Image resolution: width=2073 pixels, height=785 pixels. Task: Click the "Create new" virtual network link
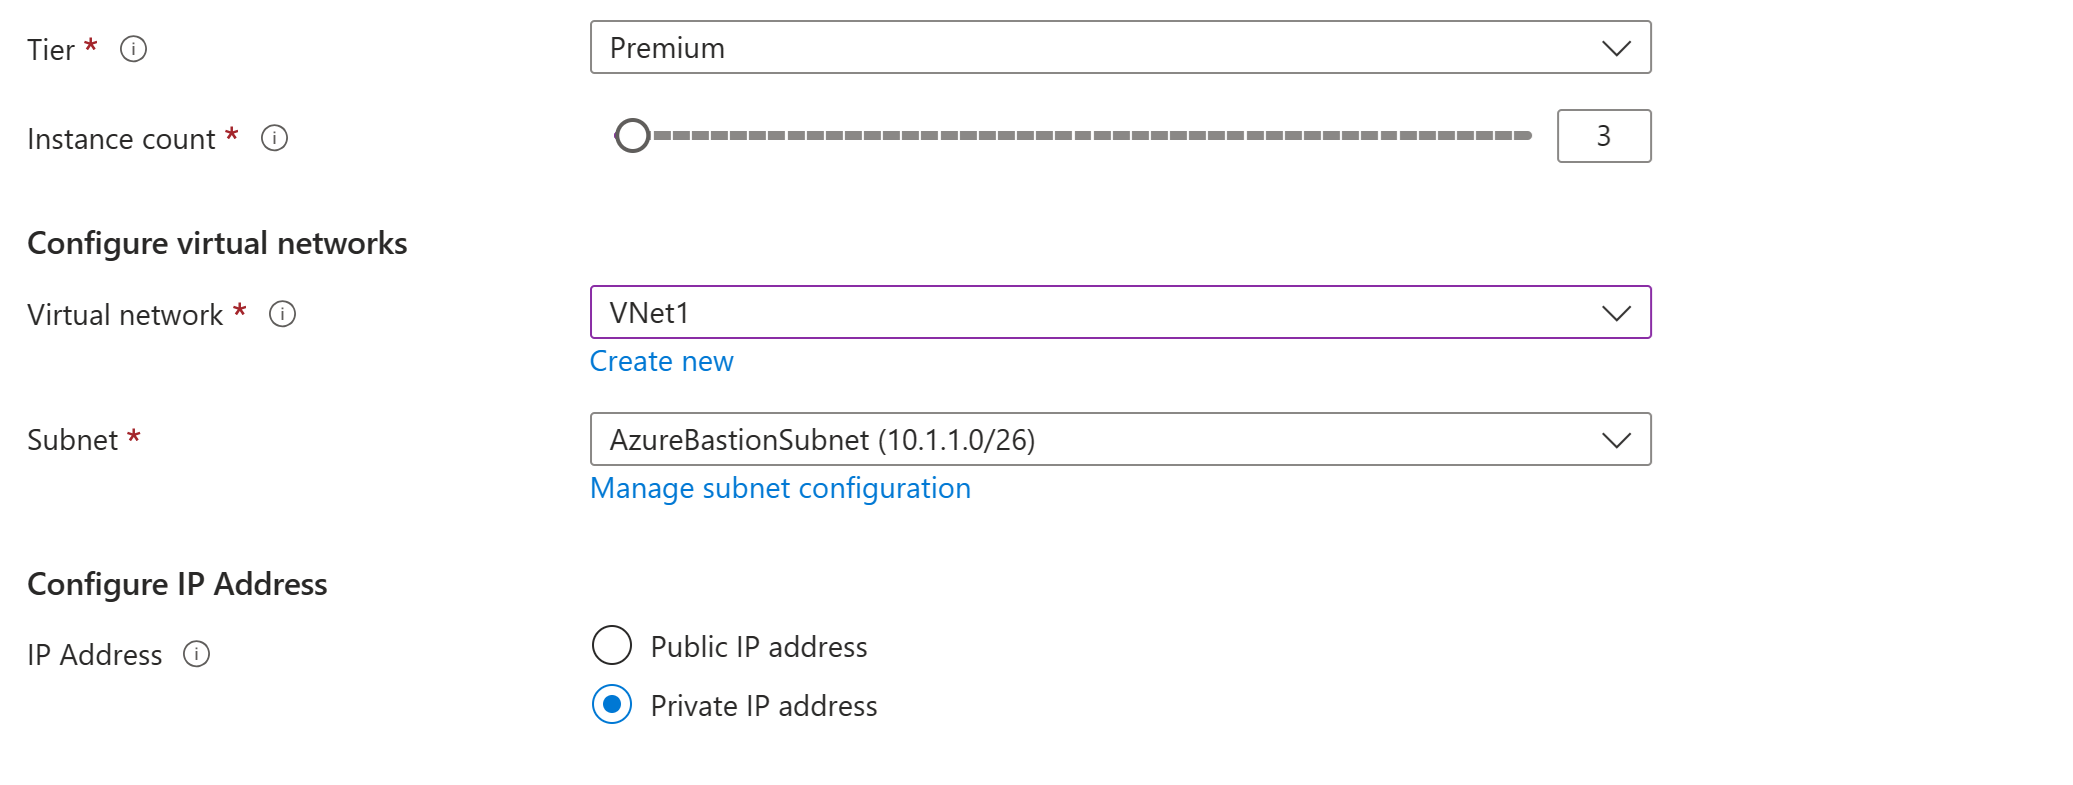(661, 361)
